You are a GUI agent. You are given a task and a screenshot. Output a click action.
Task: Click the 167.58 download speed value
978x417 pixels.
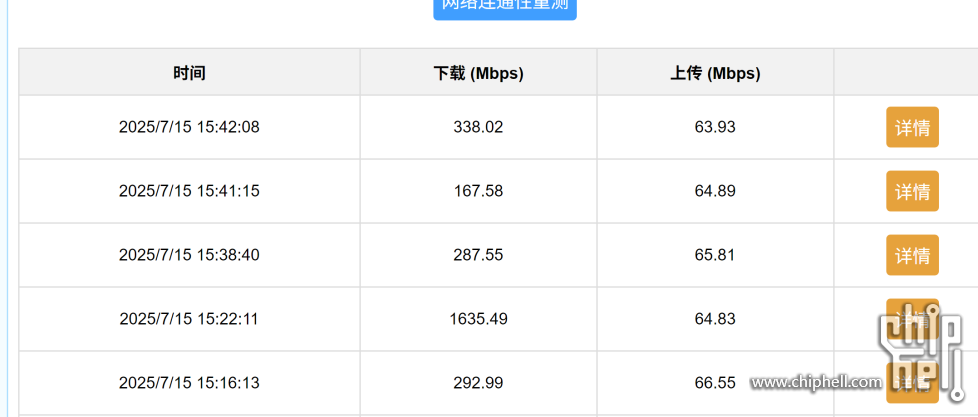[478, 191]
